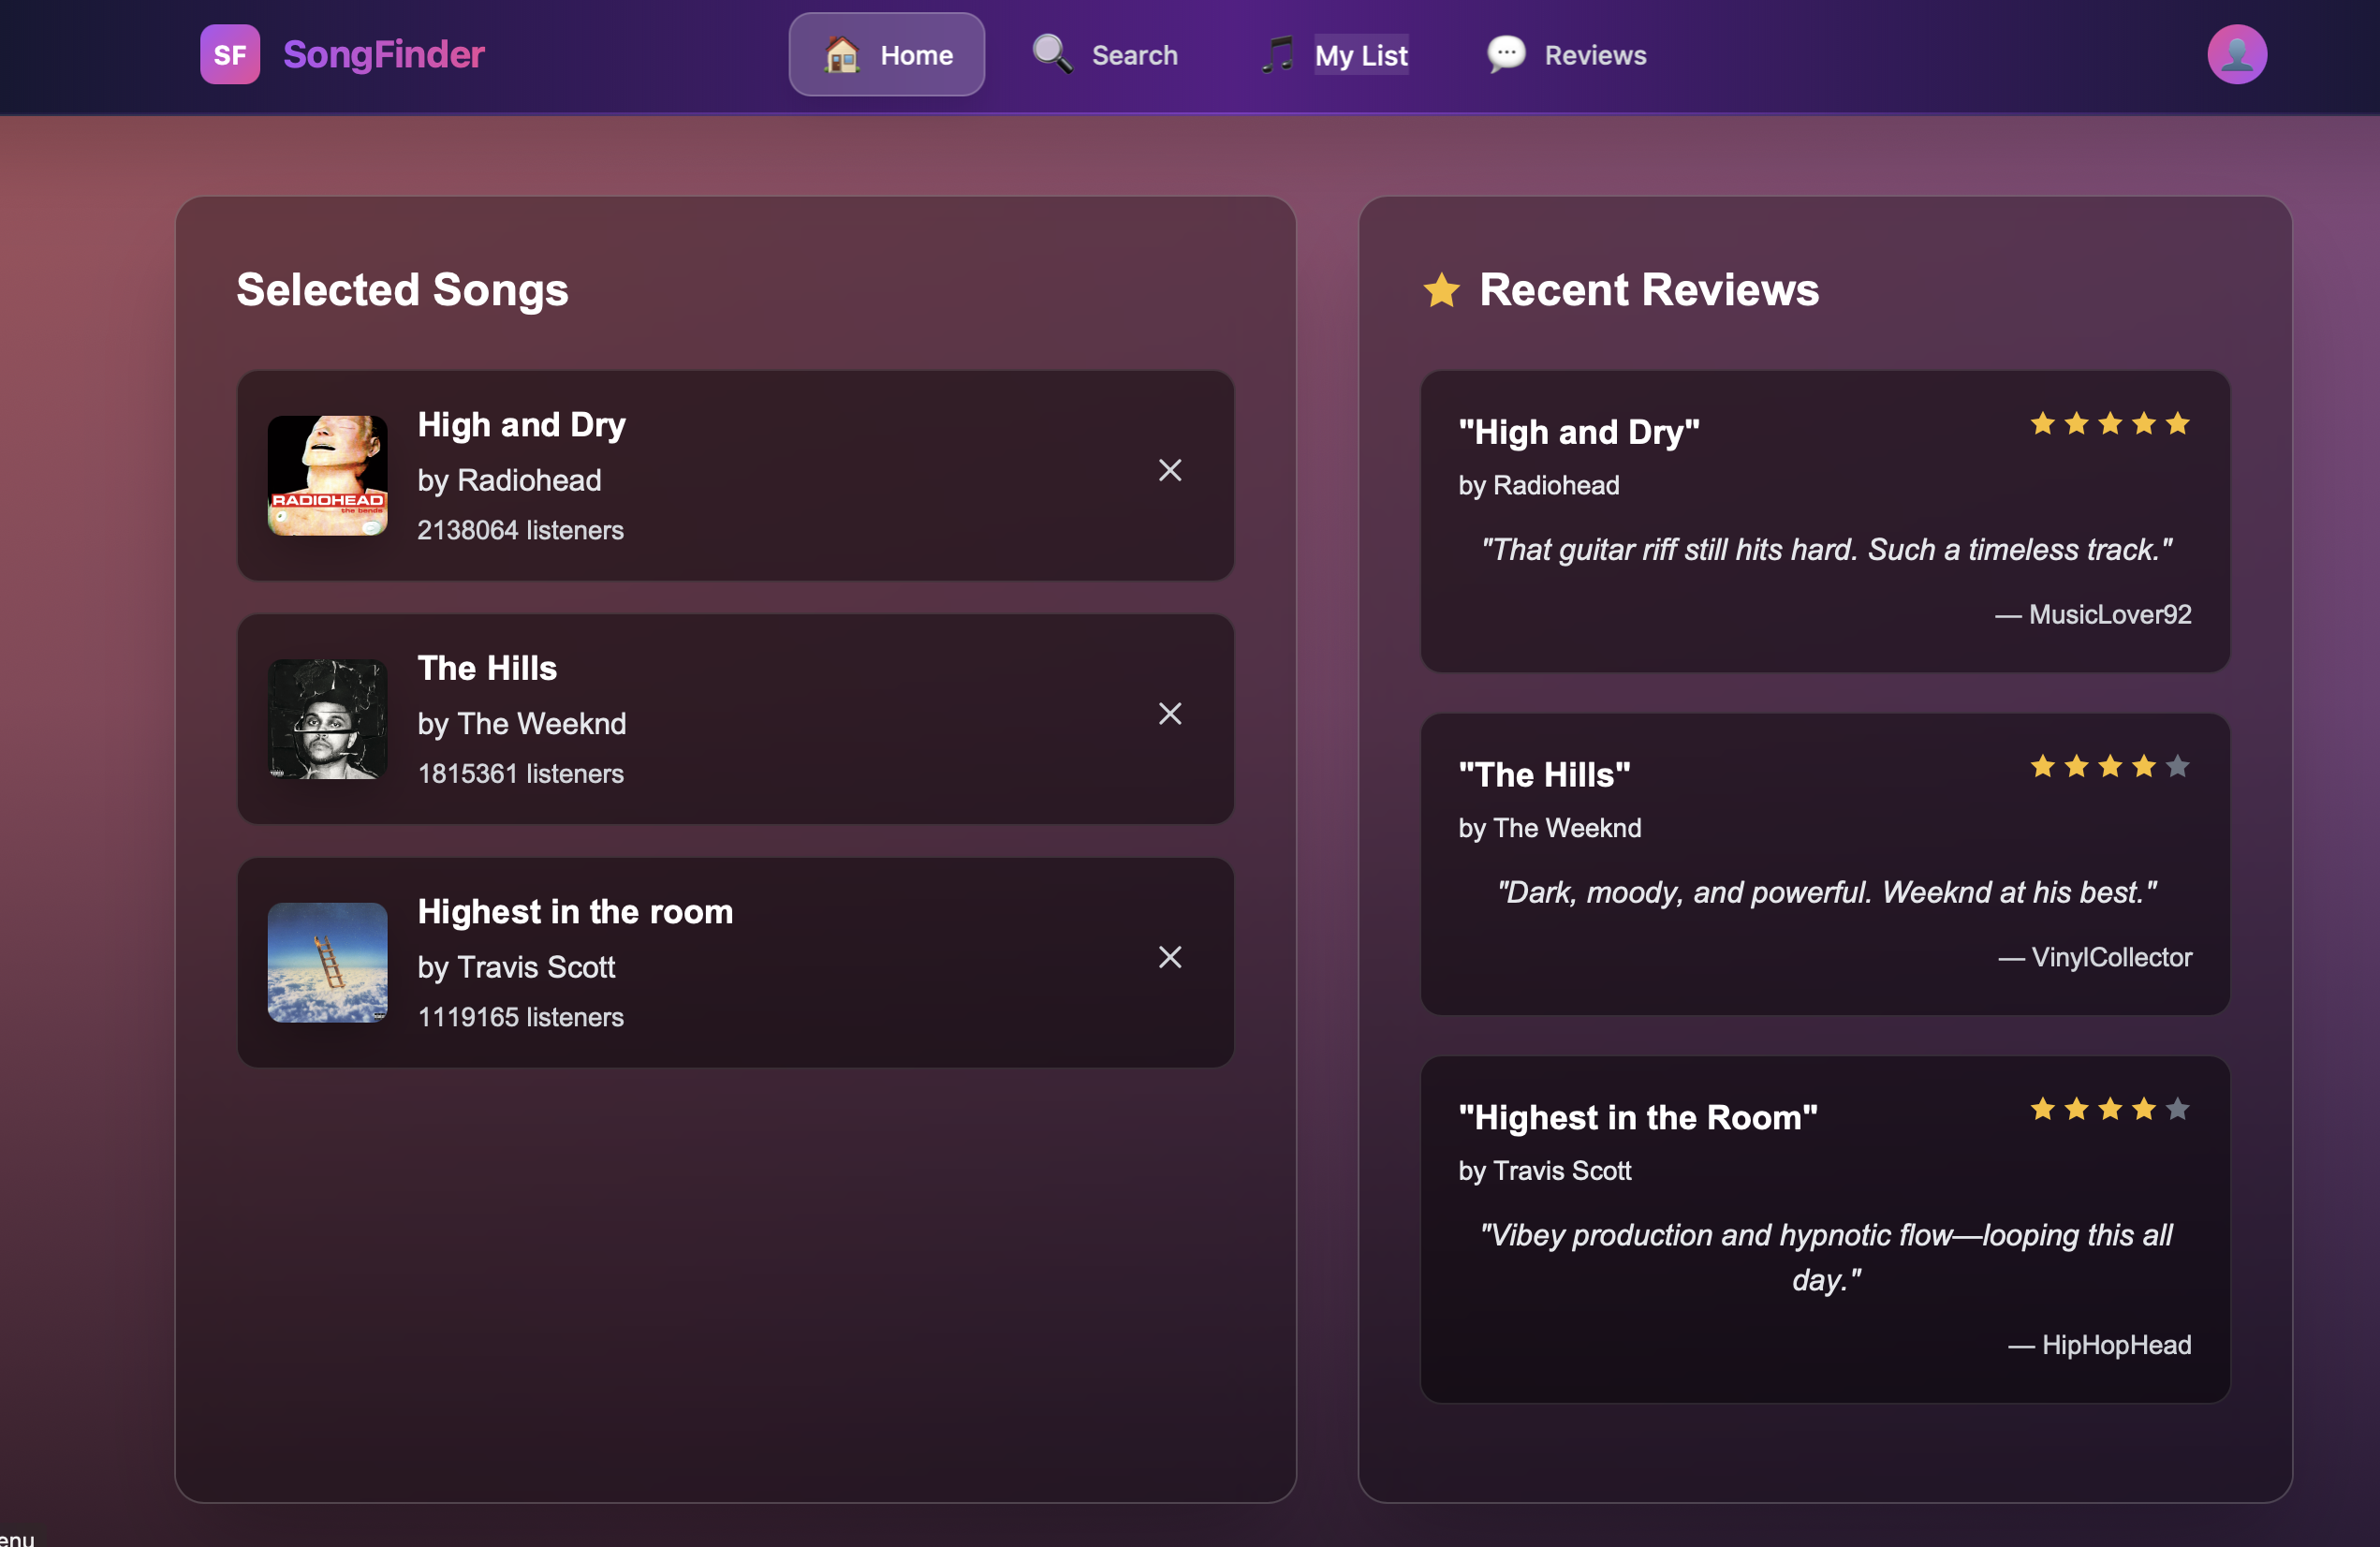Remove High and Dry from selected songs
Screen dimensions: 2380x1547
[1170, 470]
